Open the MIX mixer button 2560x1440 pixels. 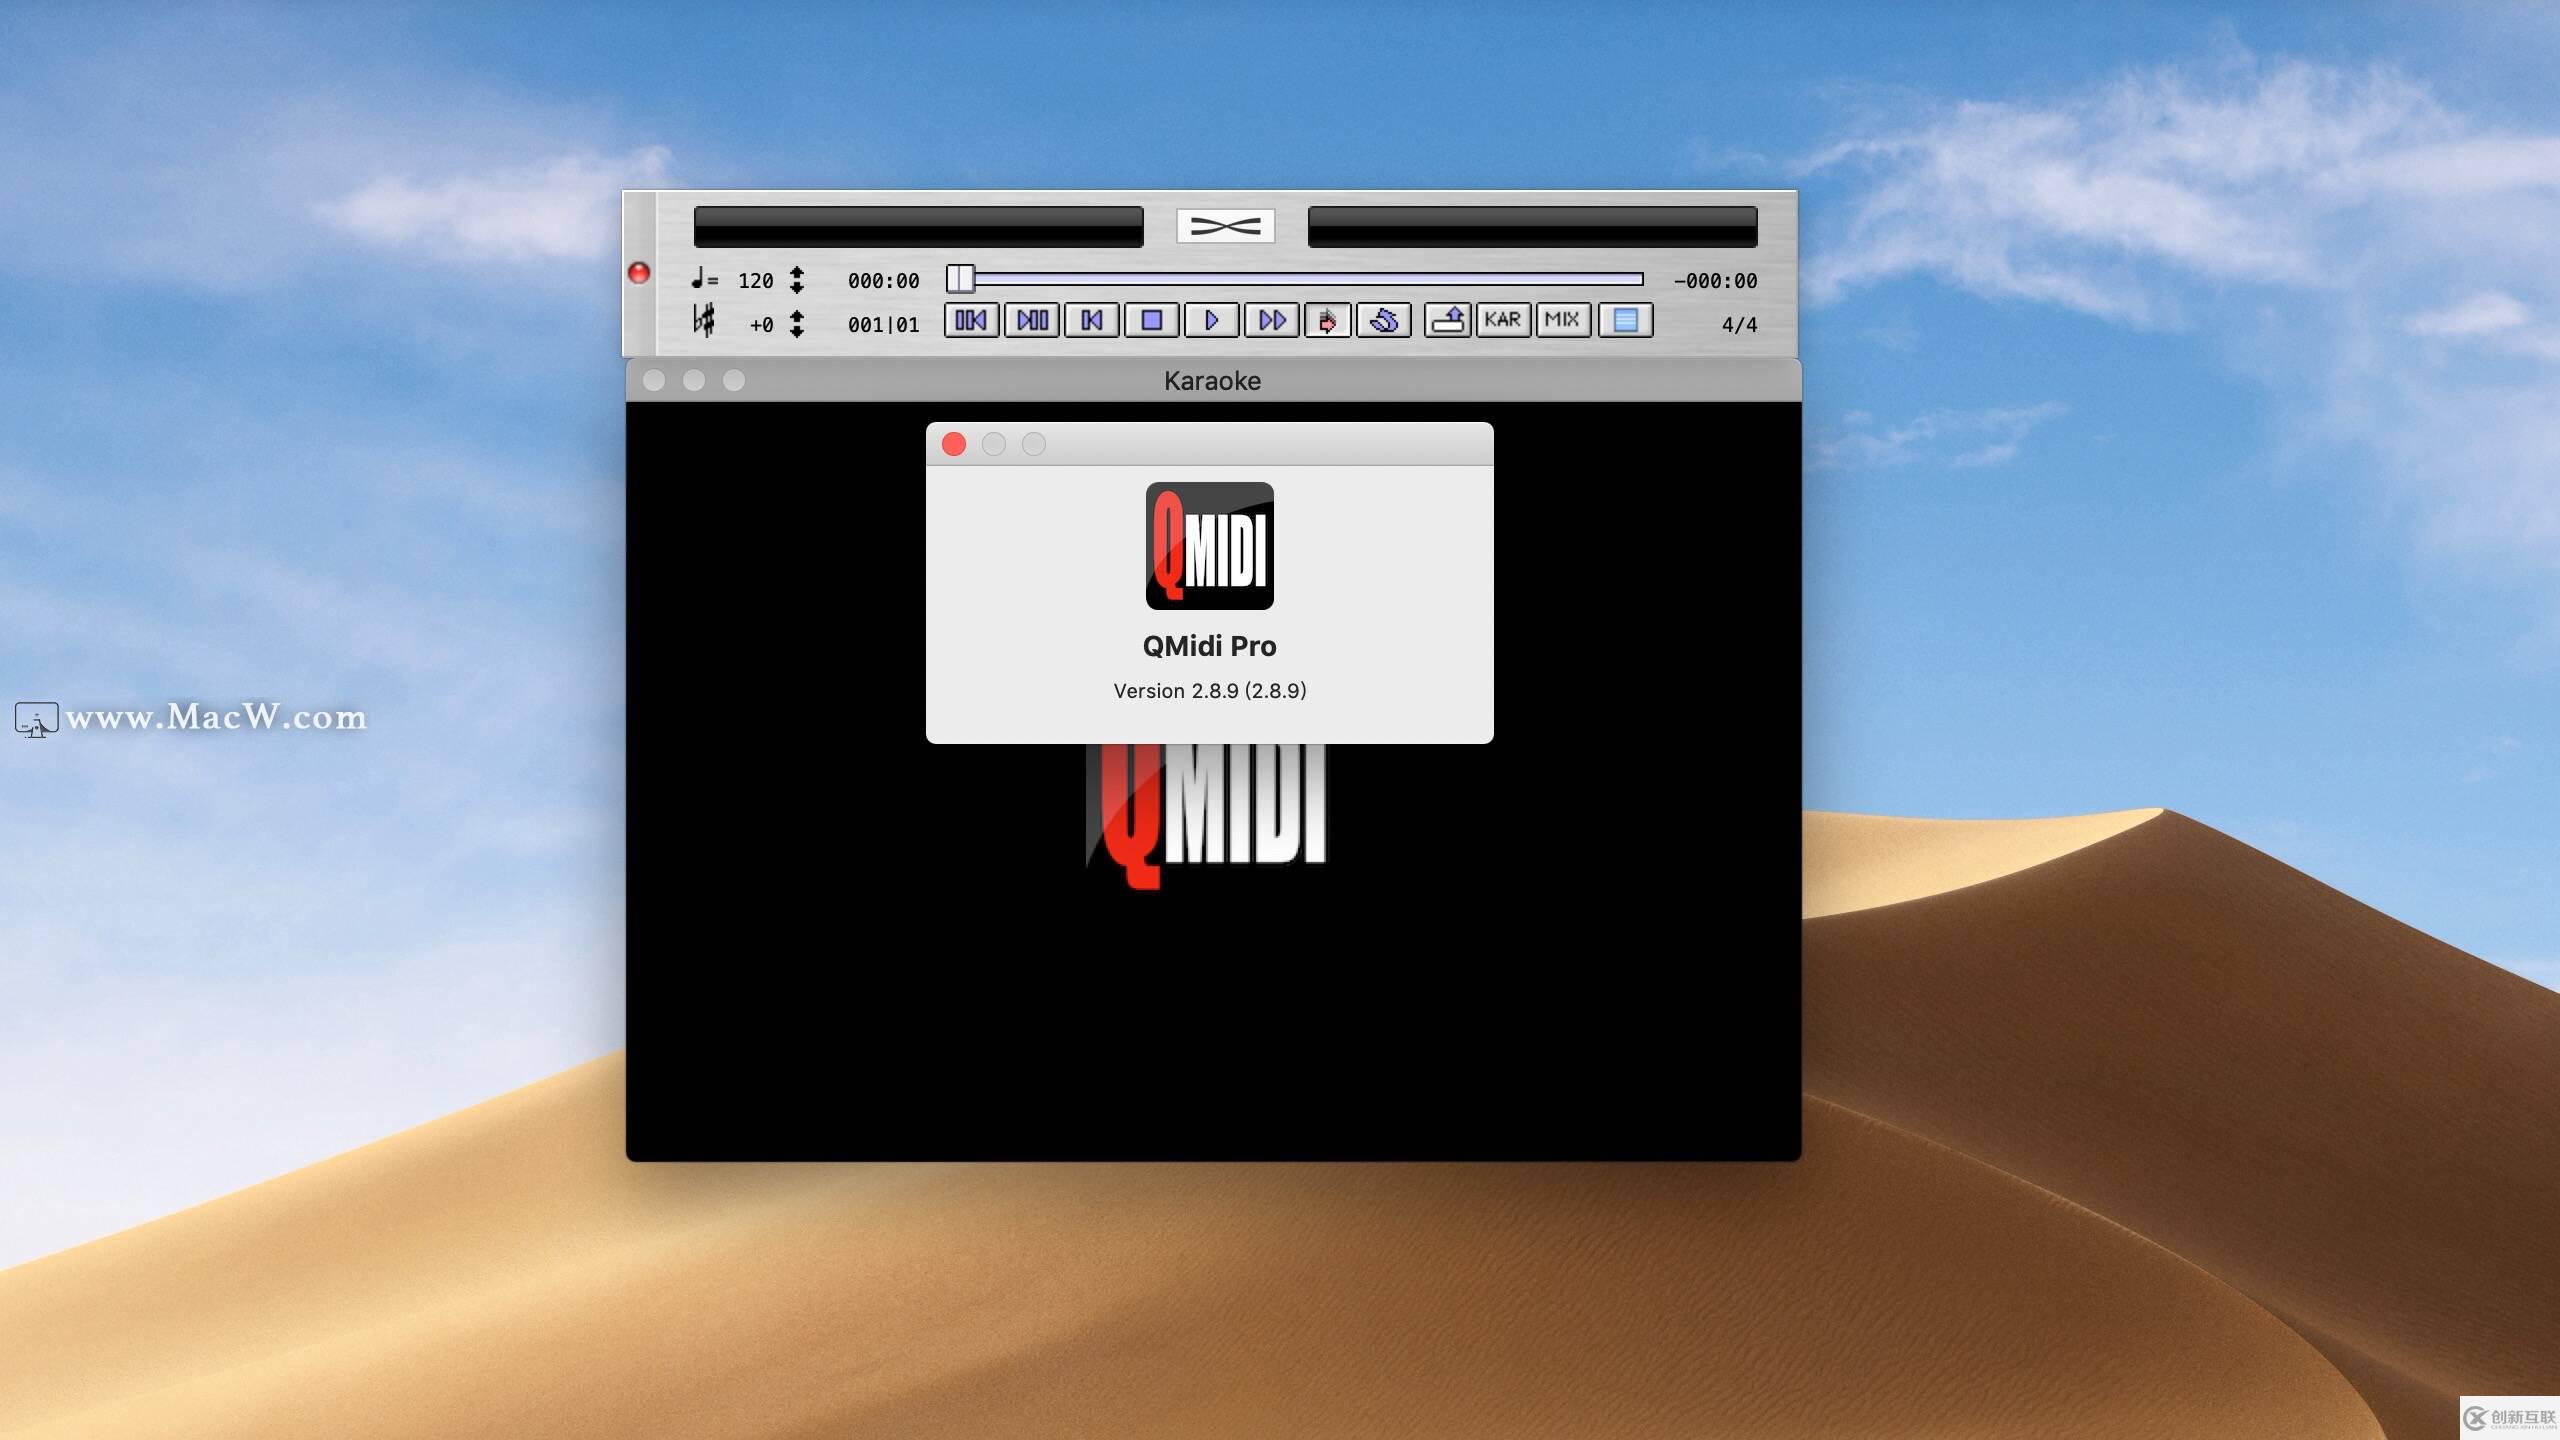coord(1562,320)
